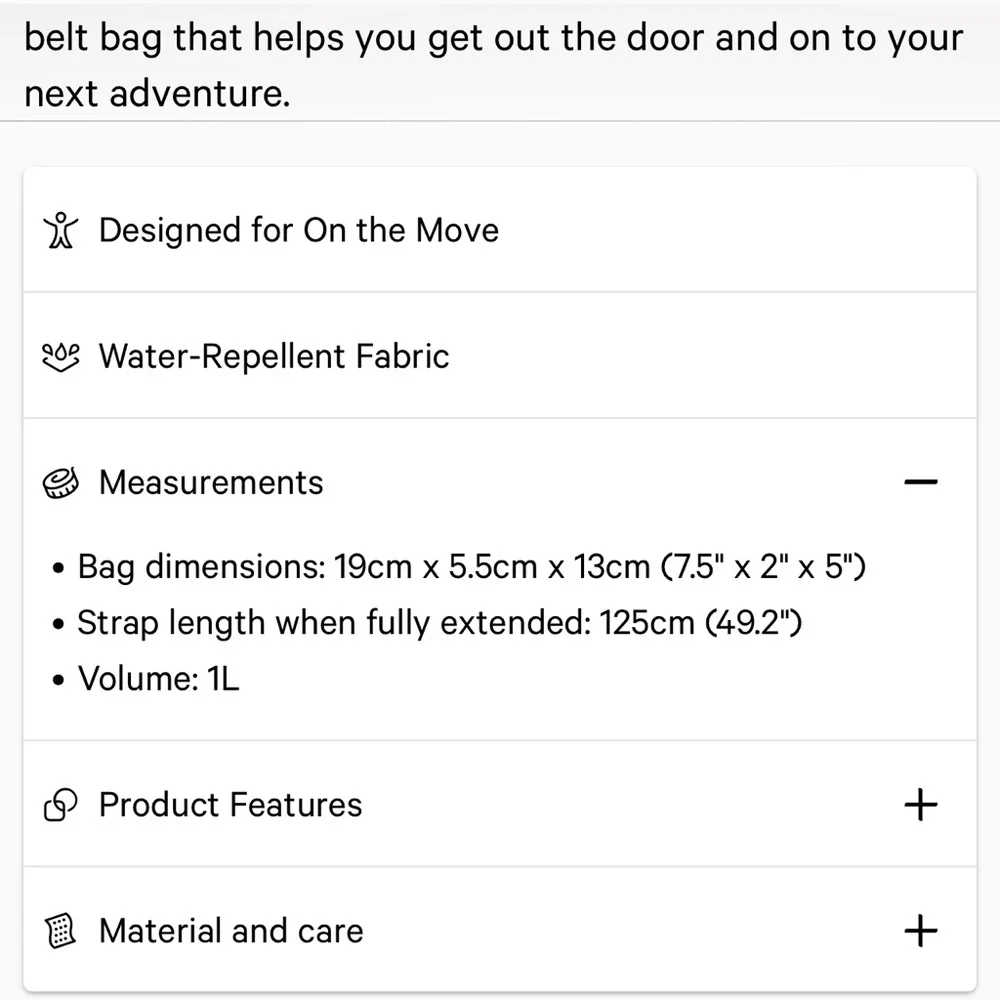Expand Product Features with the plus icon
1000x1000 pixels.
coord(920,805)
